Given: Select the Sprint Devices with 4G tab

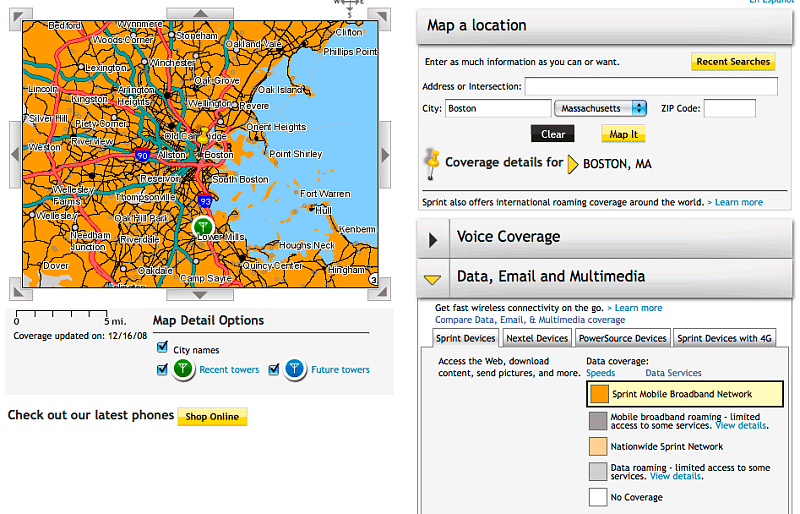Looking at the screenshot, I should [724, 338].
